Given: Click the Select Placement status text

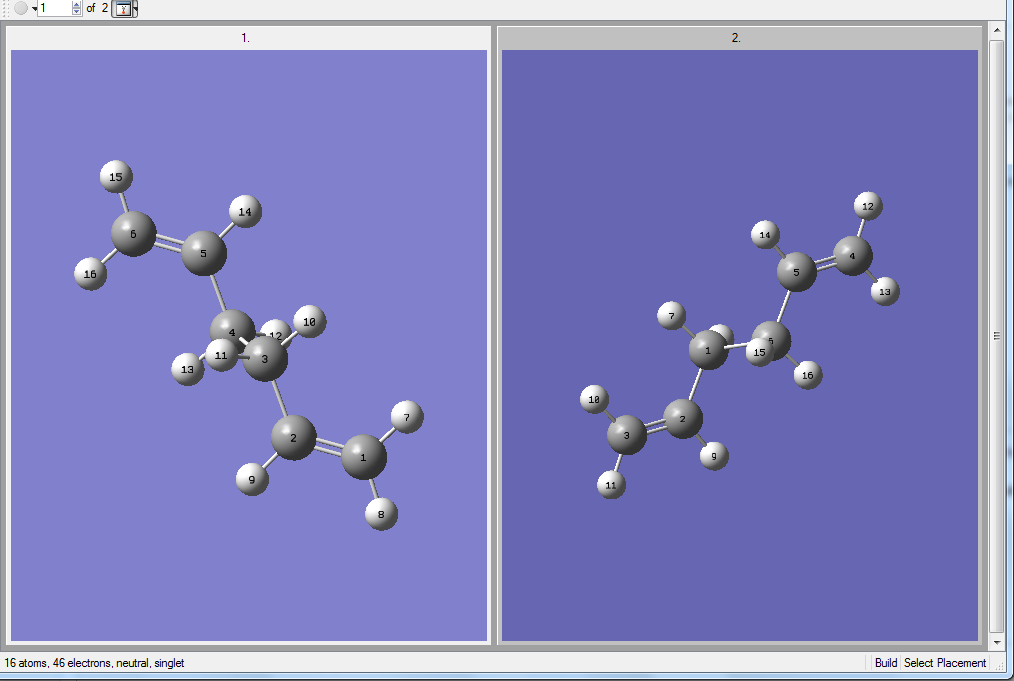Looking at the screenshot, I should 944,663.
